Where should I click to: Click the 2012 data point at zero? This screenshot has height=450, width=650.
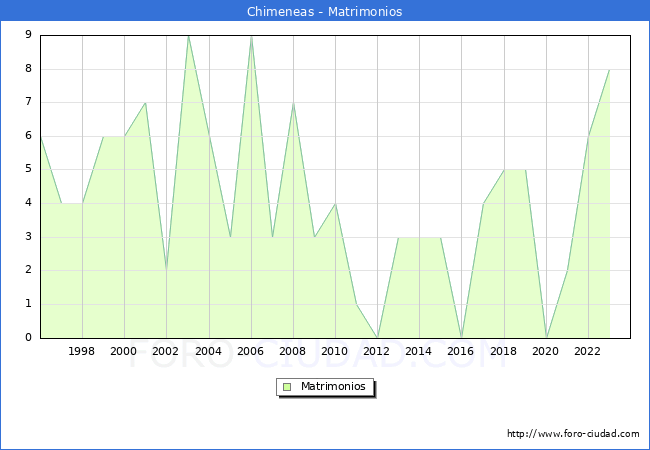click(377, 337)
